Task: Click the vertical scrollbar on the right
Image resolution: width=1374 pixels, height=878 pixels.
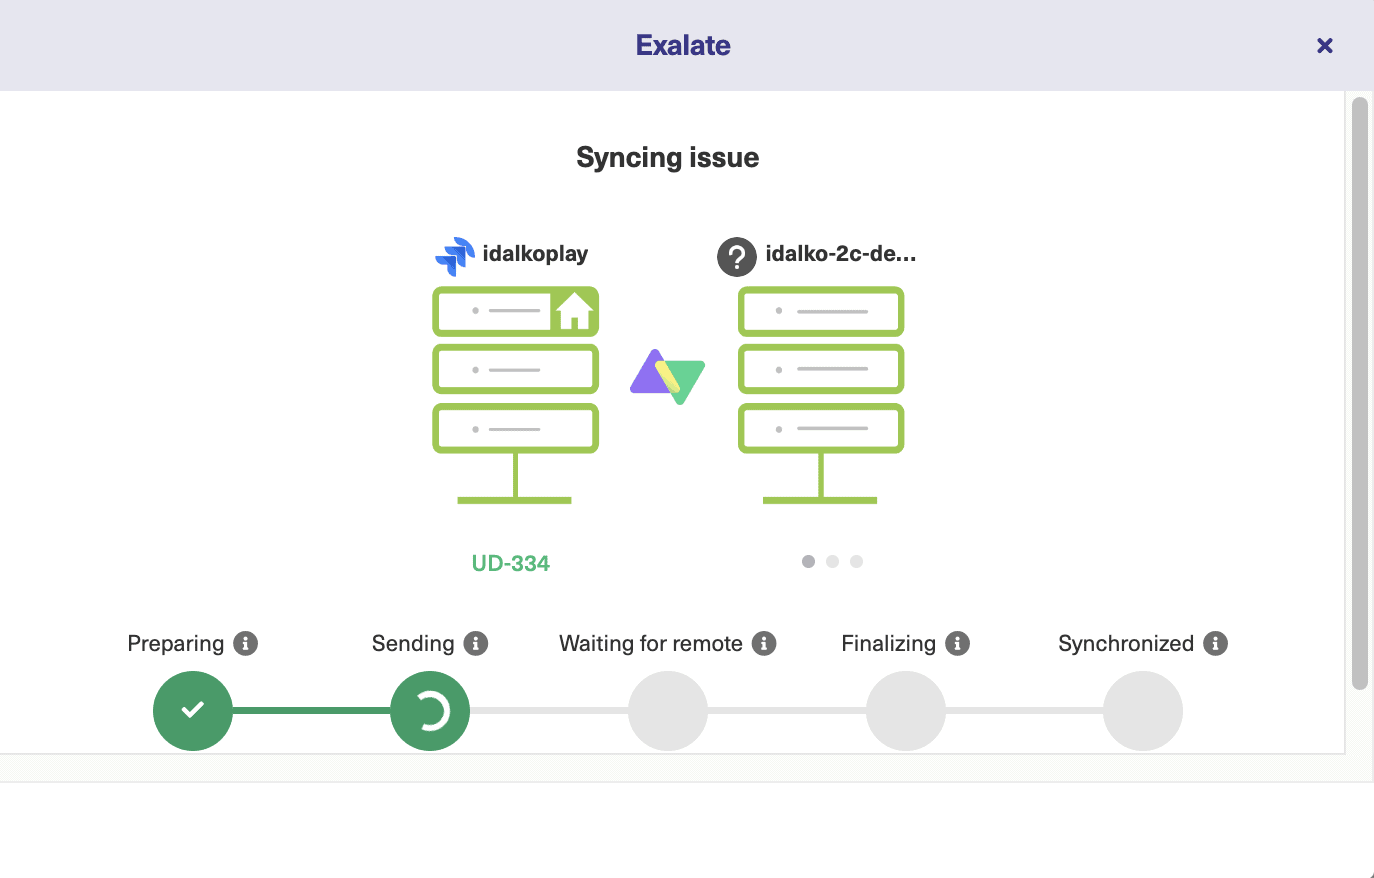Action: point(1360,400)
